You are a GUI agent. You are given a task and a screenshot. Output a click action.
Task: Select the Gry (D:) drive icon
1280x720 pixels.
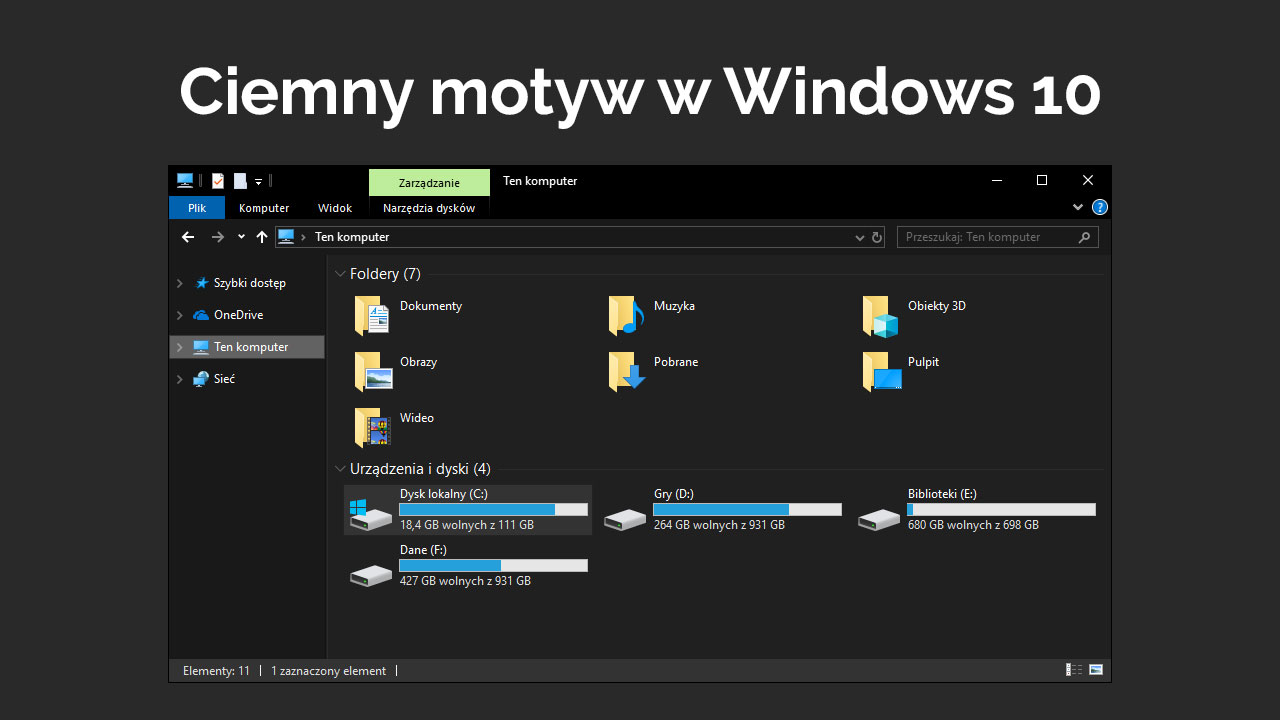pyautogui.click(x=625, y=519)
